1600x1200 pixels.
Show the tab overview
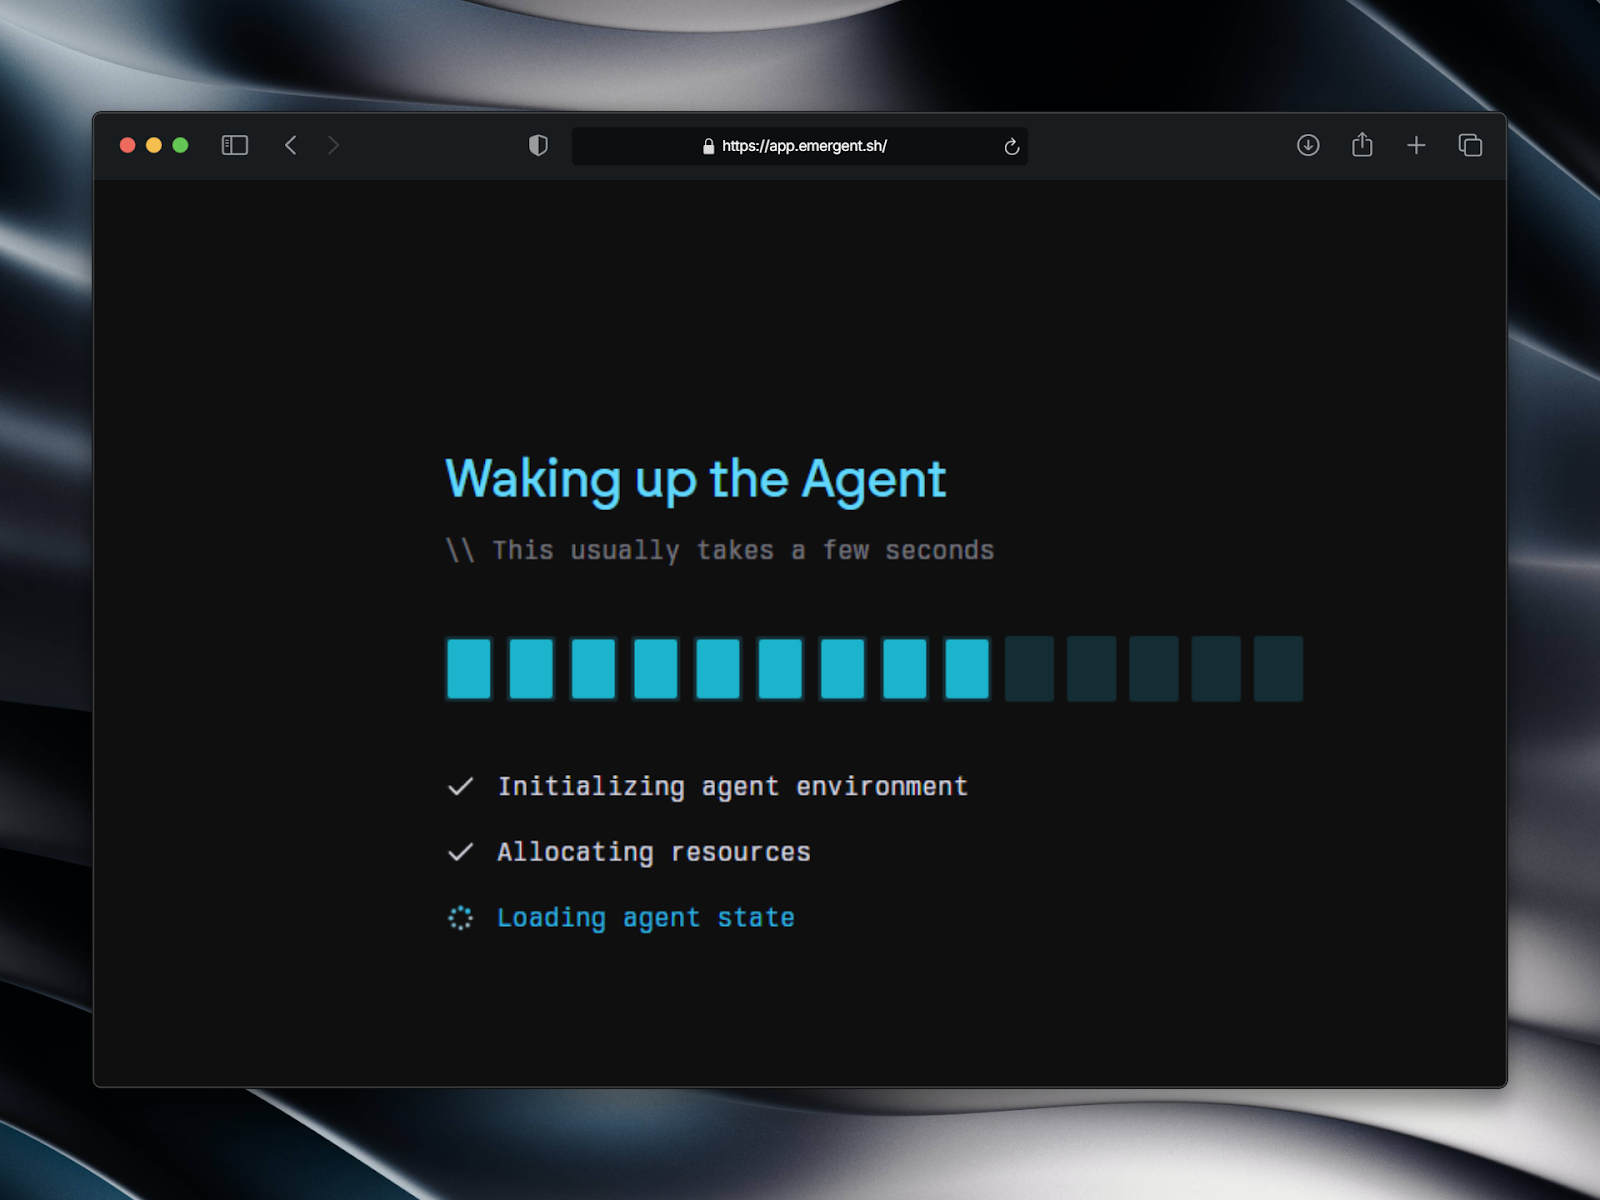(x=1470, y=146)
